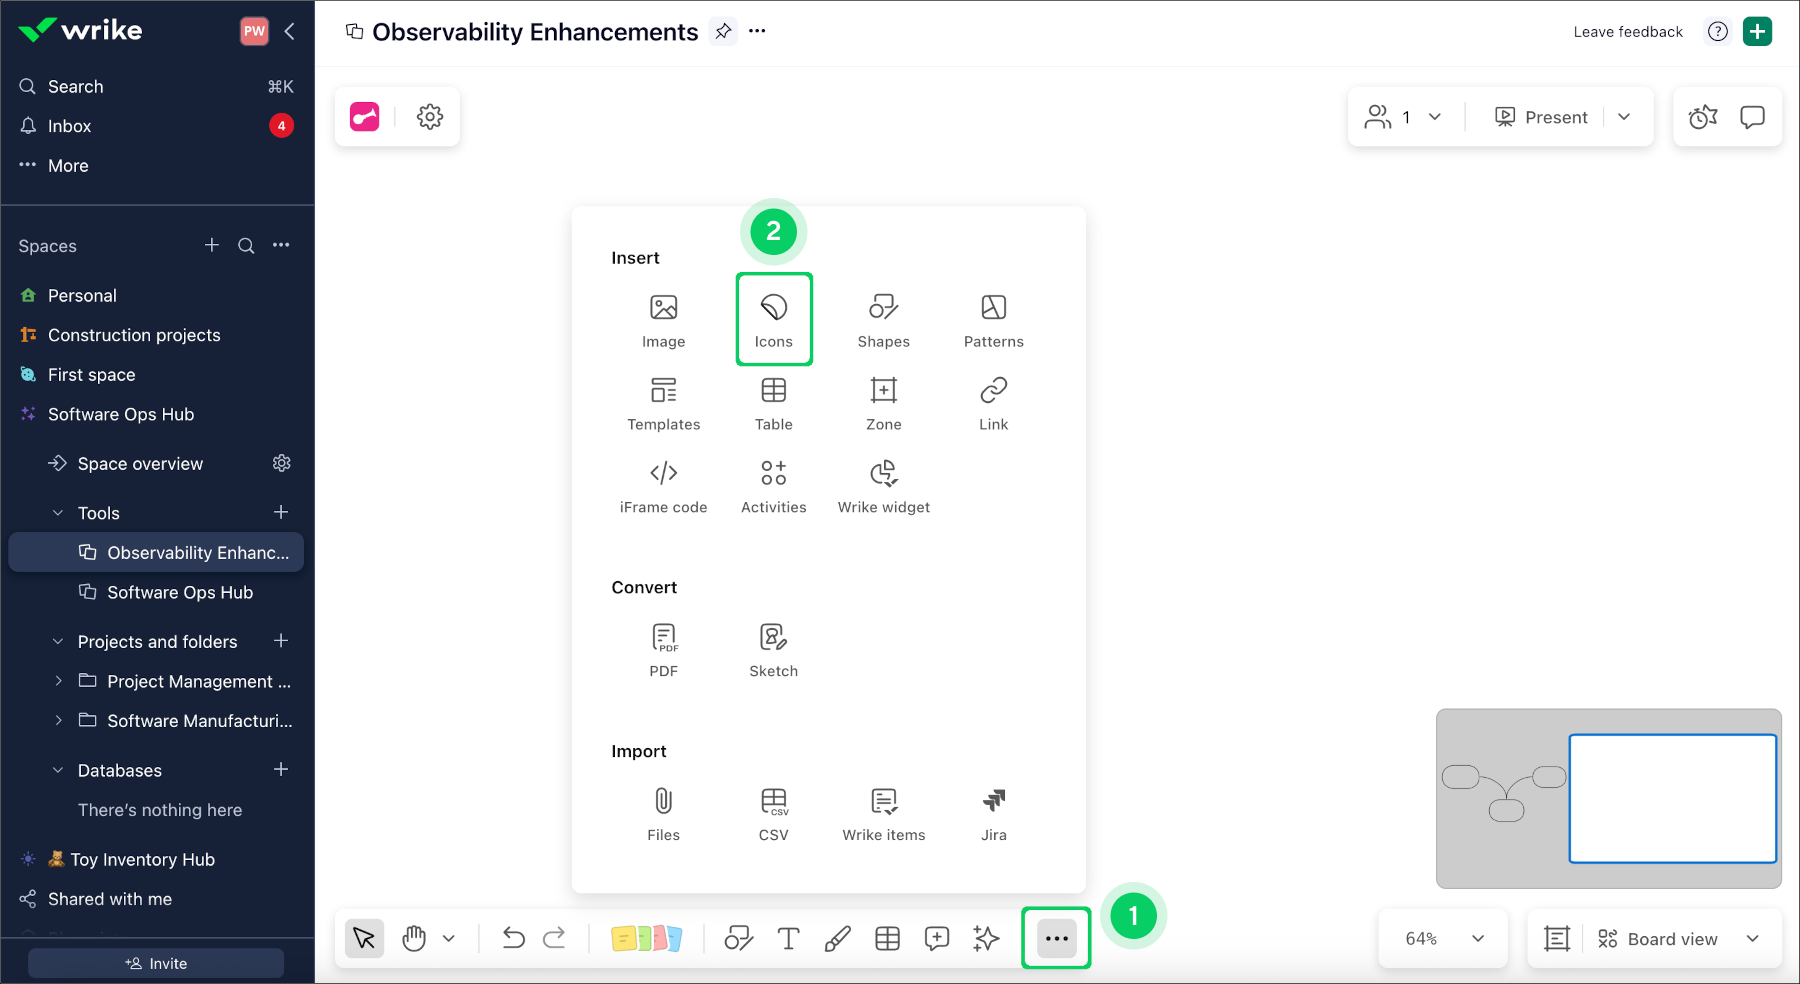The height and width of the screenshot is (984, 1800).
Task: Start presentation with Present button
Action: (1541, 117)
